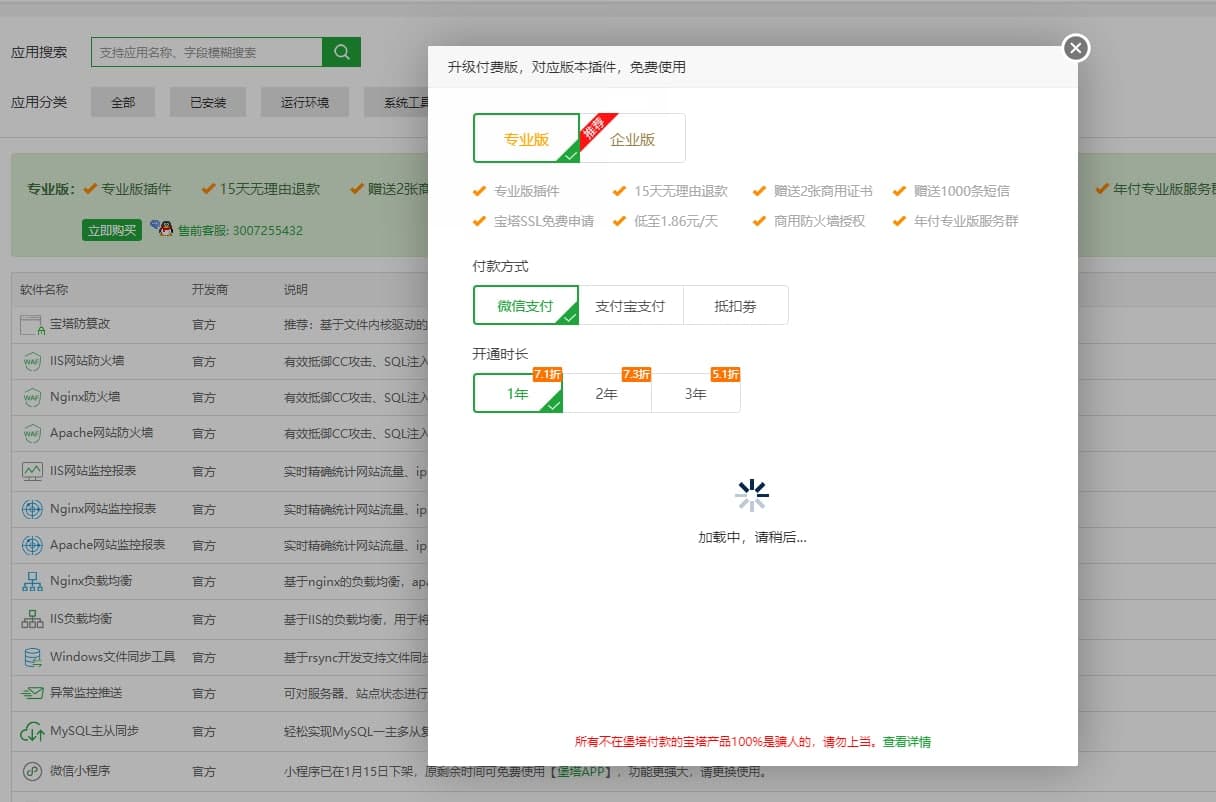Click the Nginx网站监控报表 software name
The image size is (1216, 802).
click(103, 509)
